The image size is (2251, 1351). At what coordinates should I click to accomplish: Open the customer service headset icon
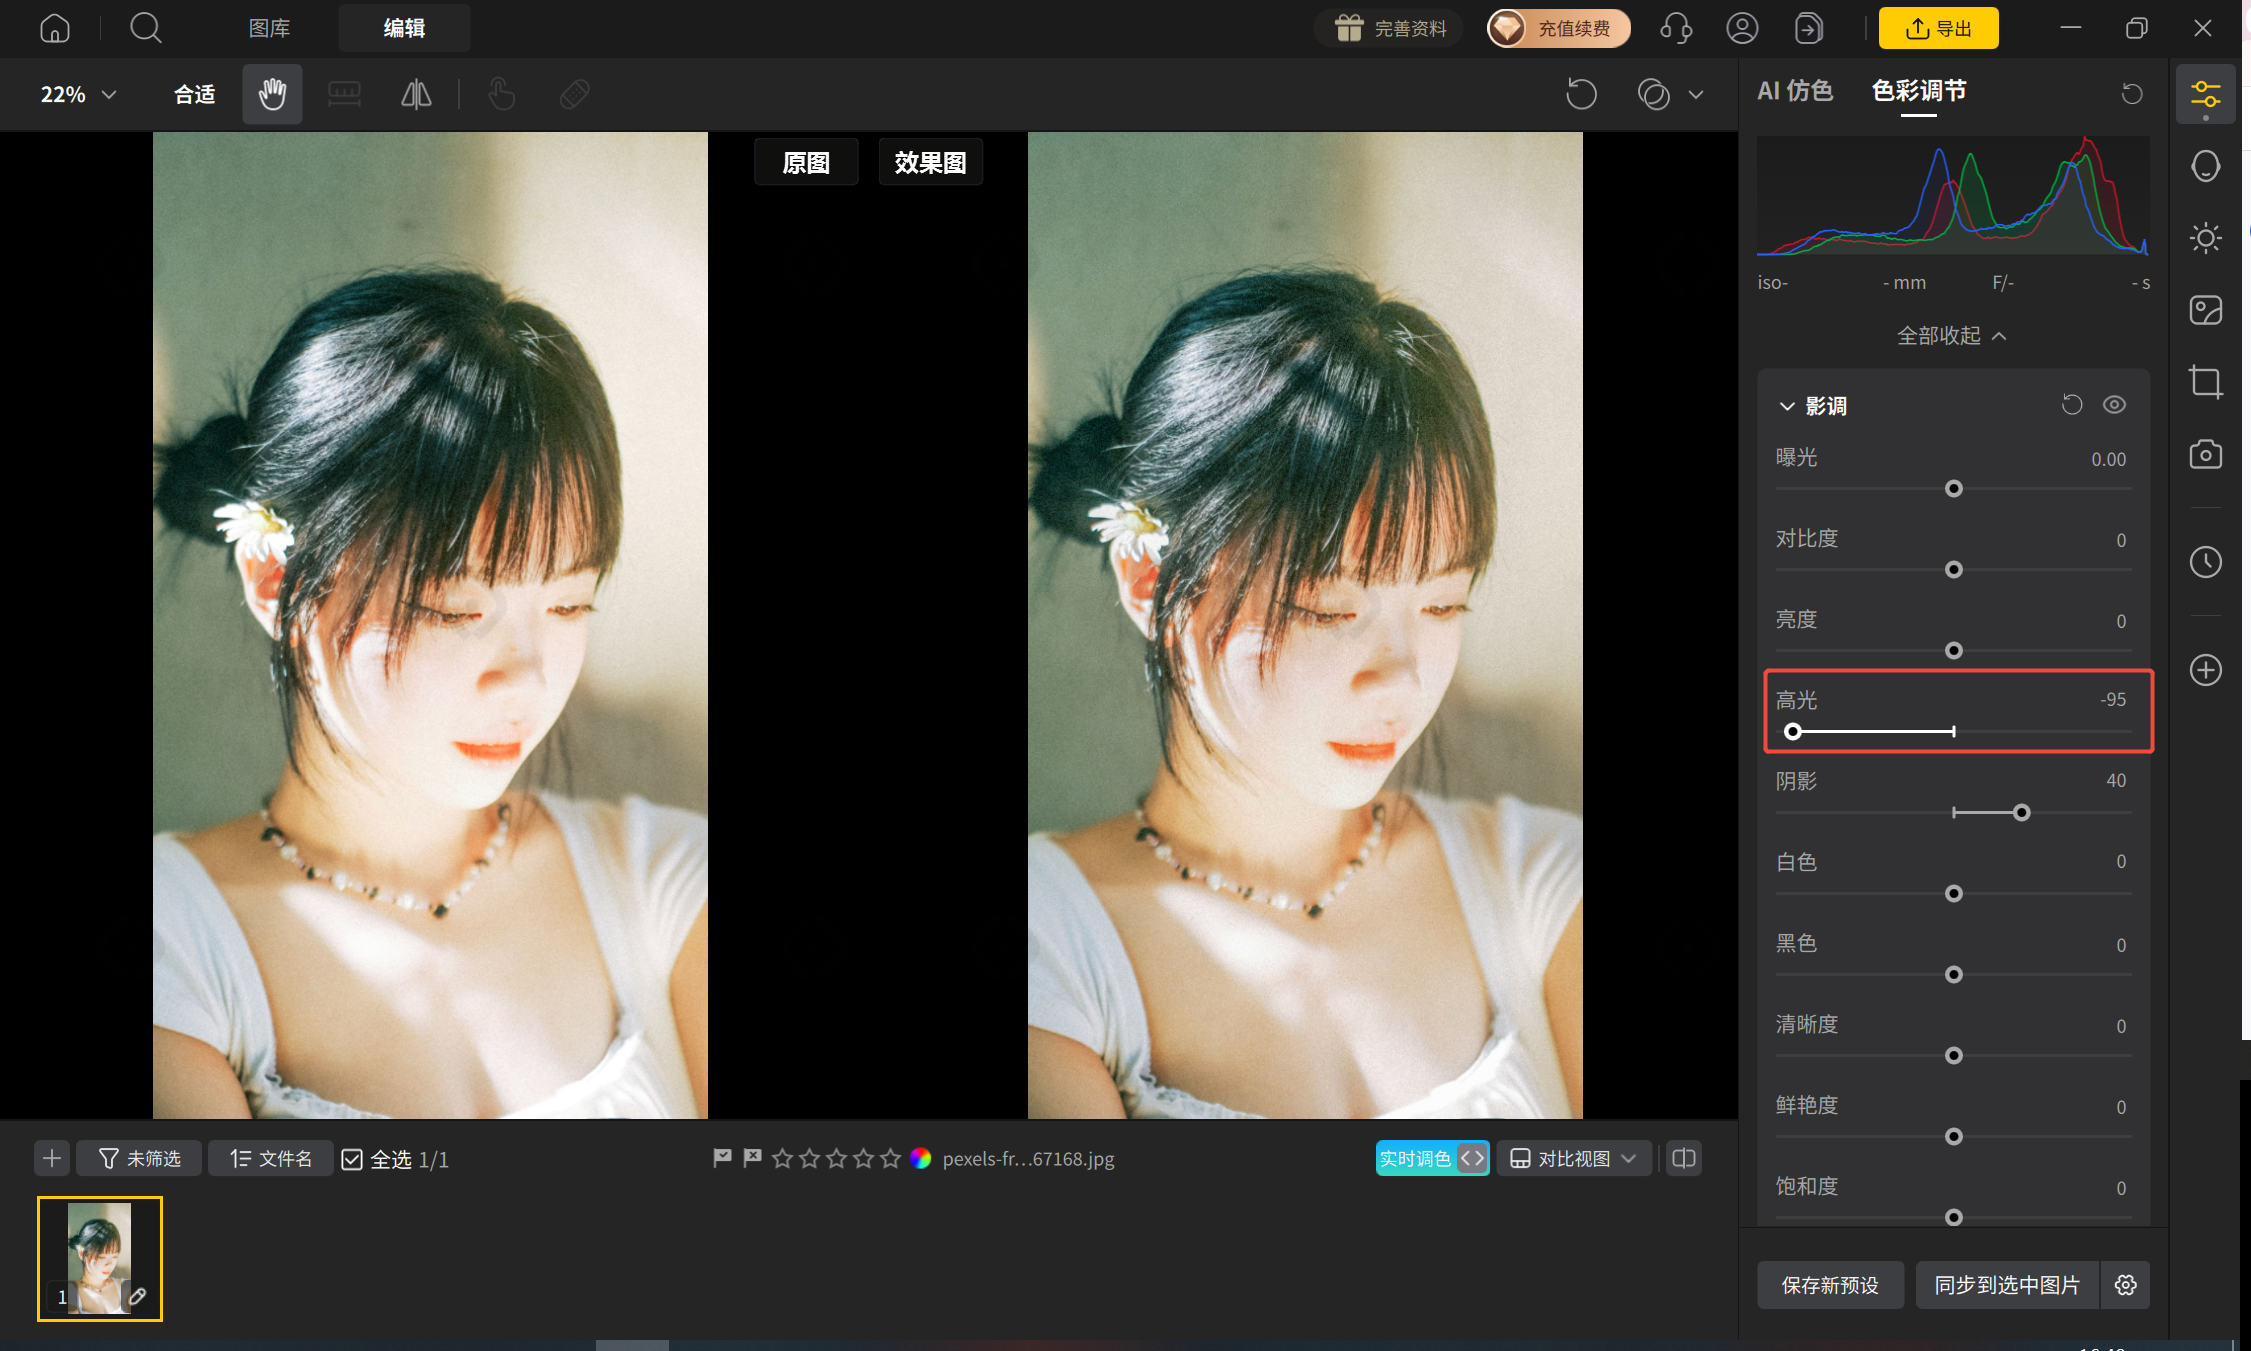point(1676,28)
